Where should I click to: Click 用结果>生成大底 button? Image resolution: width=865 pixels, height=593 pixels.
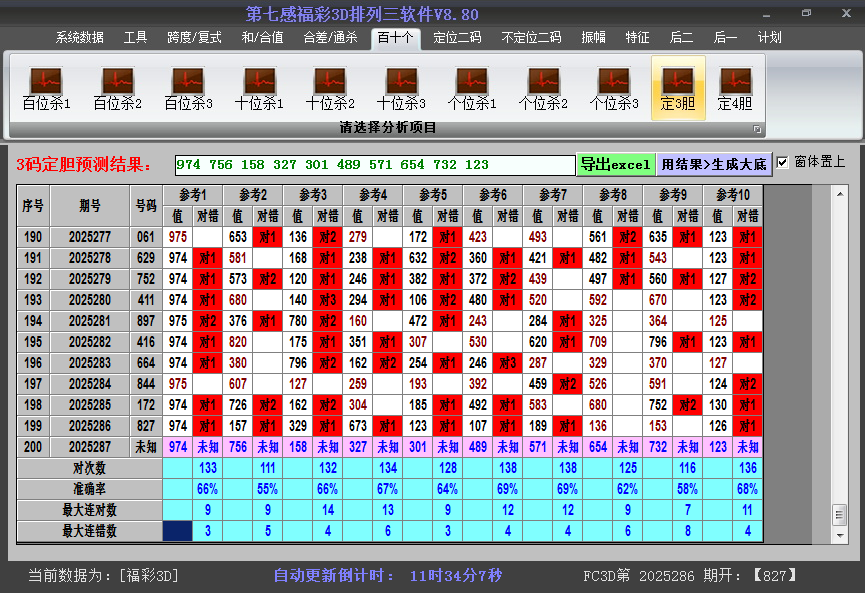[x=714, y=164]
